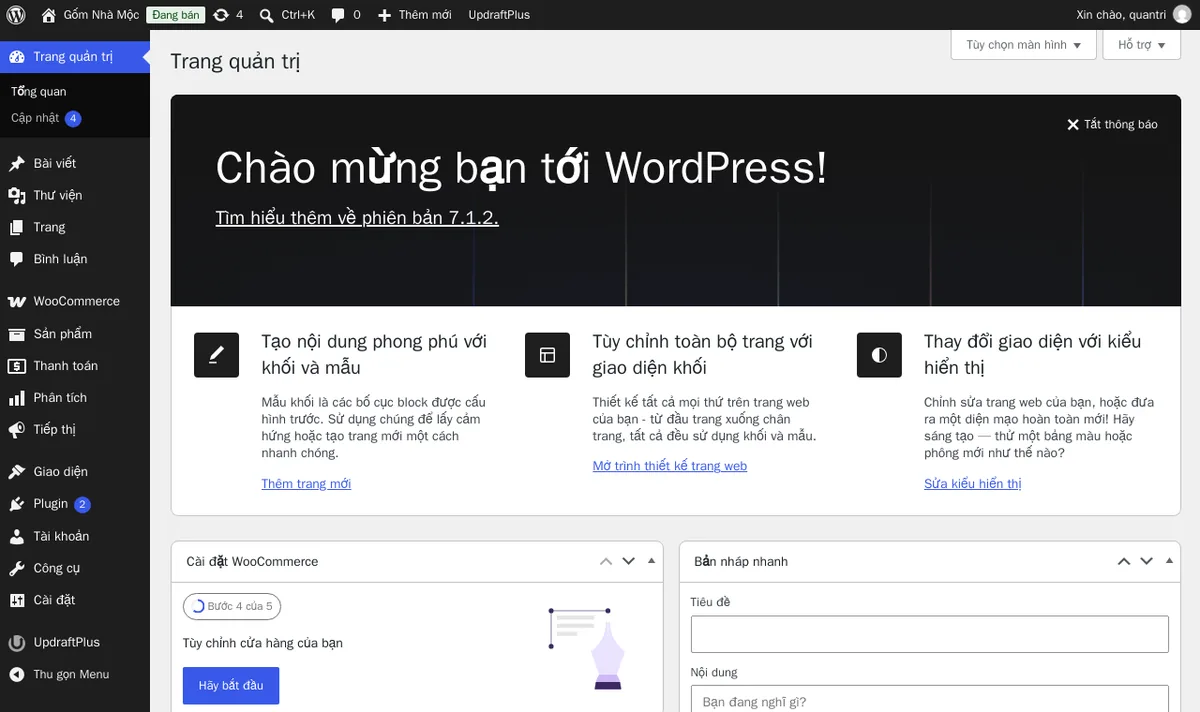Screen dimensions: 1200x712
Task: Click the Trang quản trị dashboard icon
Action: 17,57
